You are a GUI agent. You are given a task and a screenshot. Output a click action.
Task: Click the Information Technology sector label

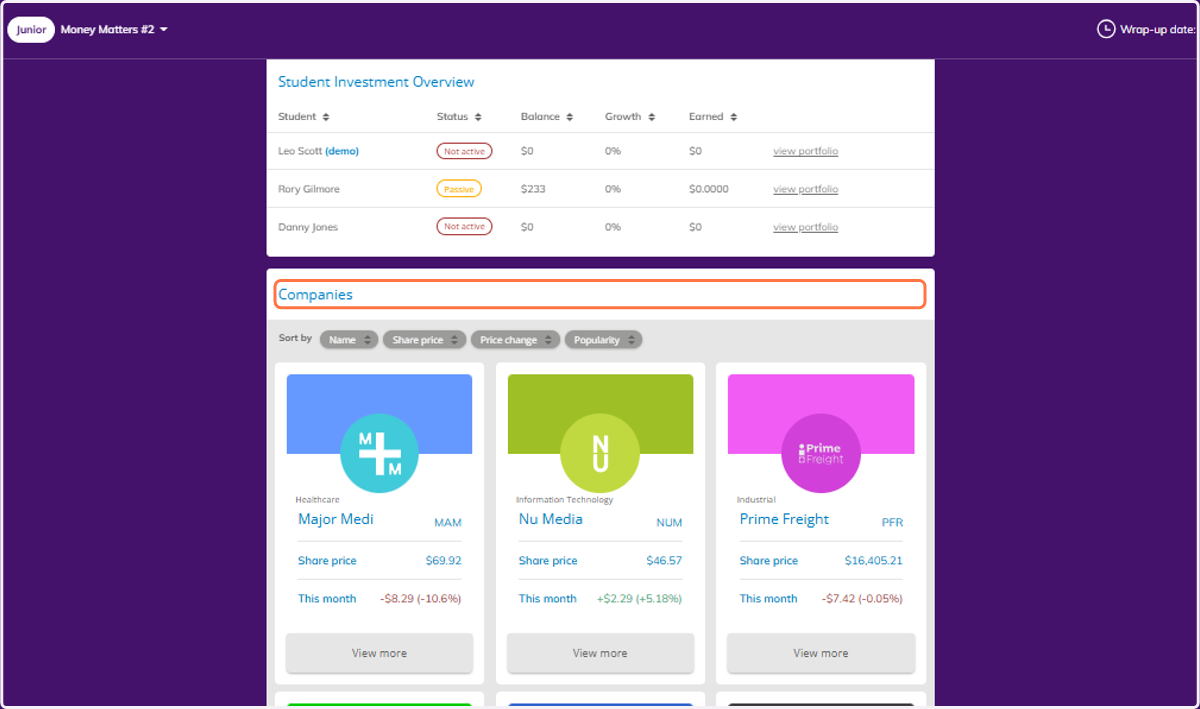(564, 499)
